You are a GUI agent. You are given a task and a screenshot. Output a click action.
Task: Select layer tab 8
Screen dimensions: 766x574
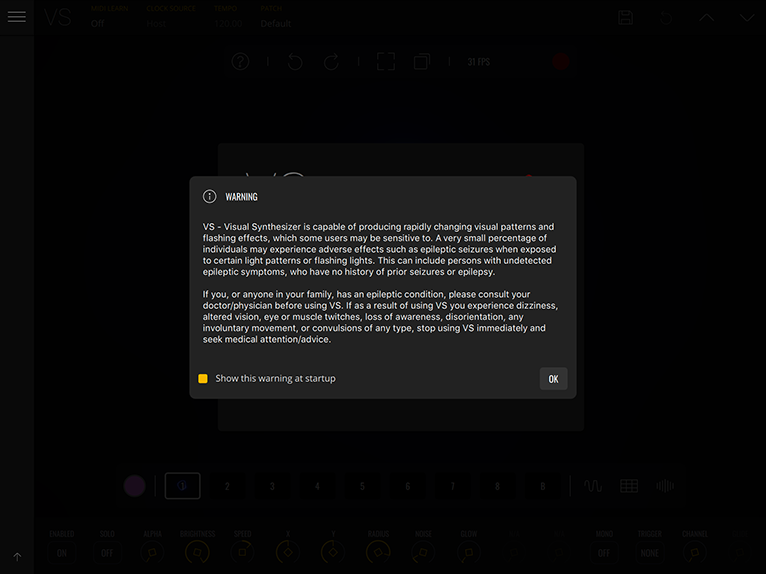[x=497, y=486]
